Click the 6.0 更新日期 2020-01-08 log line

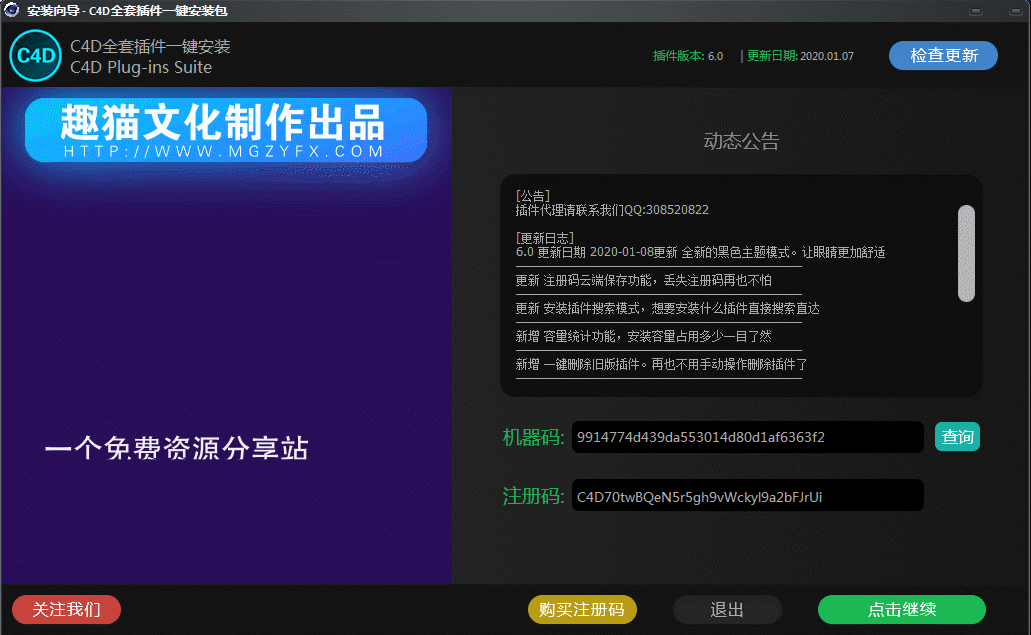[700, 252]
